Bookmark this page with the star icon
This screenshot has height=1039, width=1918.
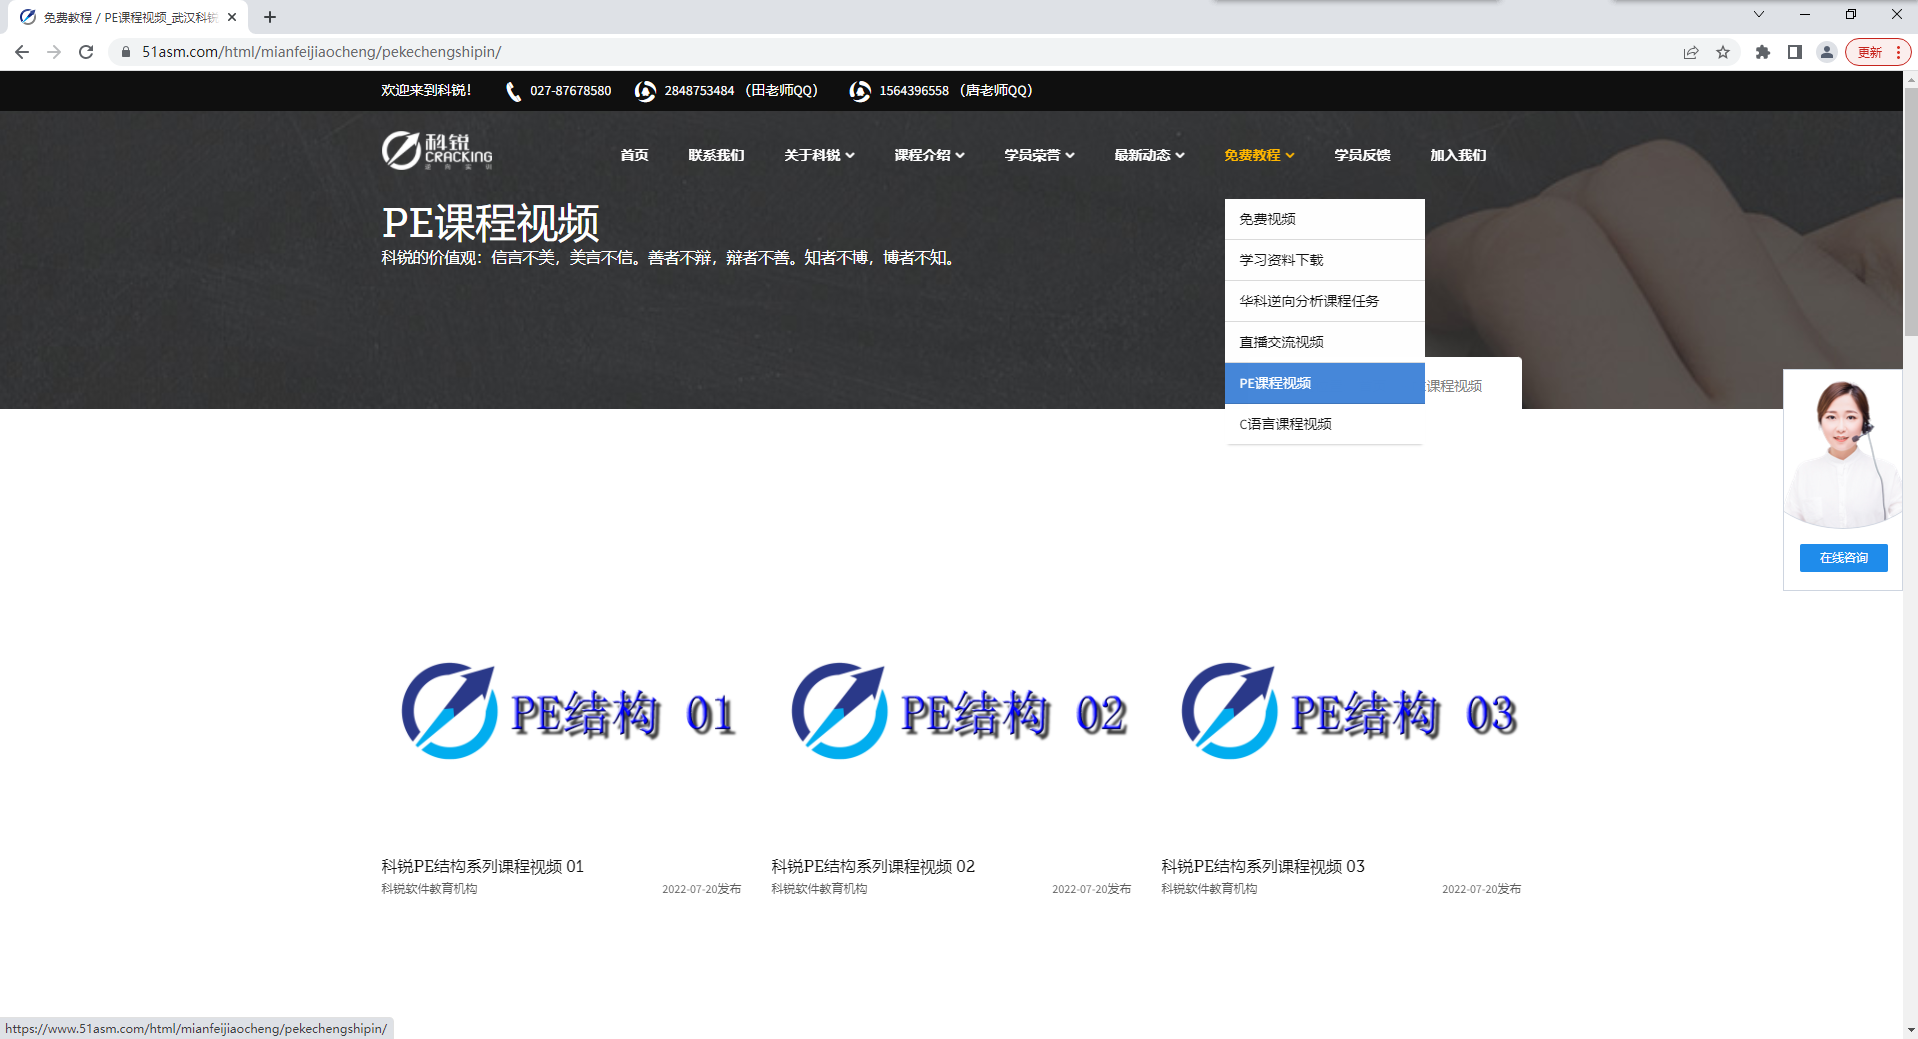1723,52
